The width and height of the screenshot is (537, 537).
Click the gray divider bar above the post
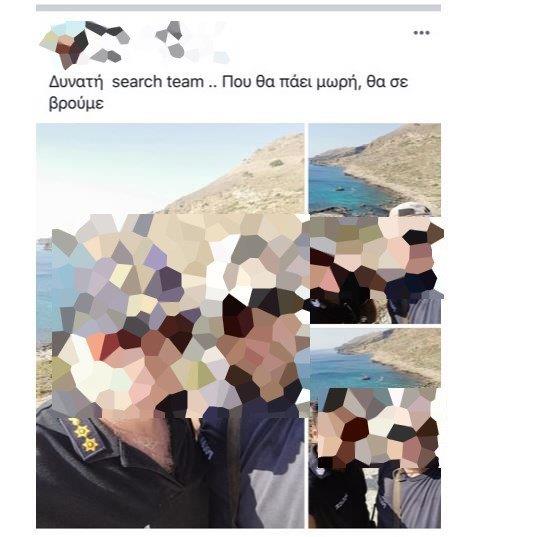238,8
